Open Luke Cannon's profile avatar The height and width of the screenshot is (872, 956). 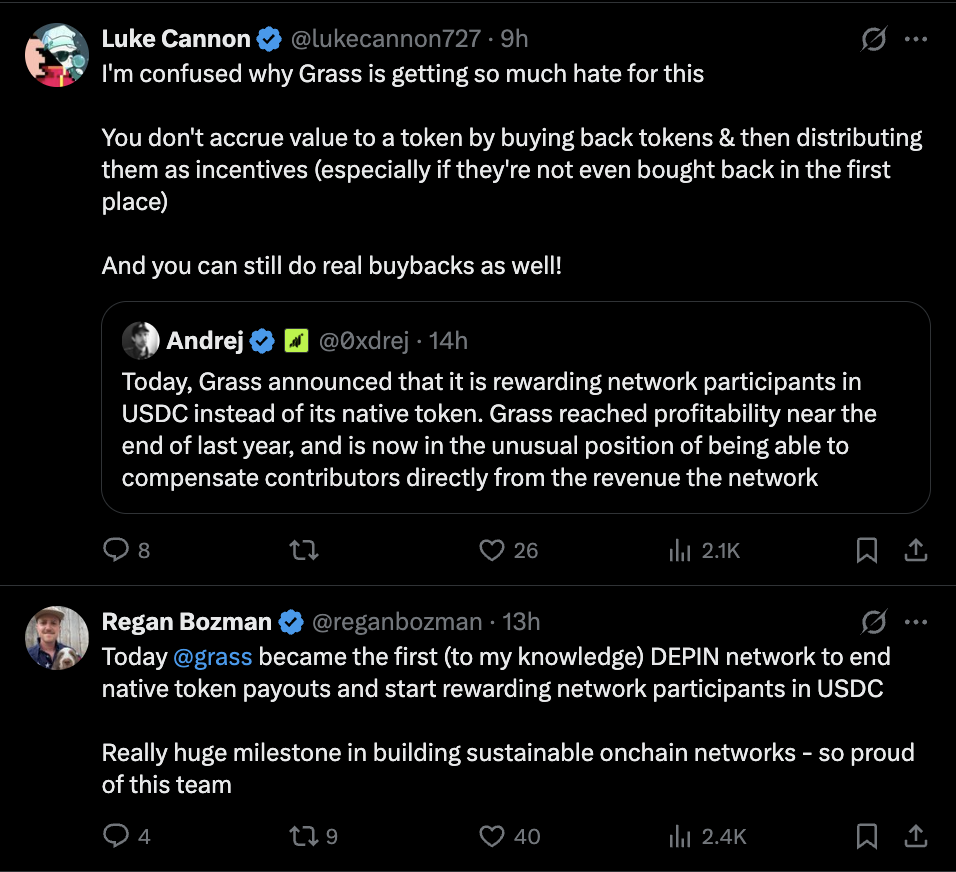point(57,55)
